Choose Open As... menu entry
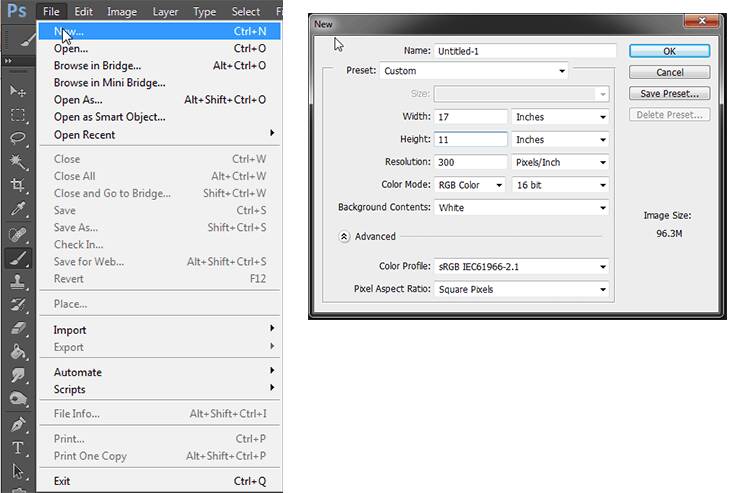 (x=160, y=100)
